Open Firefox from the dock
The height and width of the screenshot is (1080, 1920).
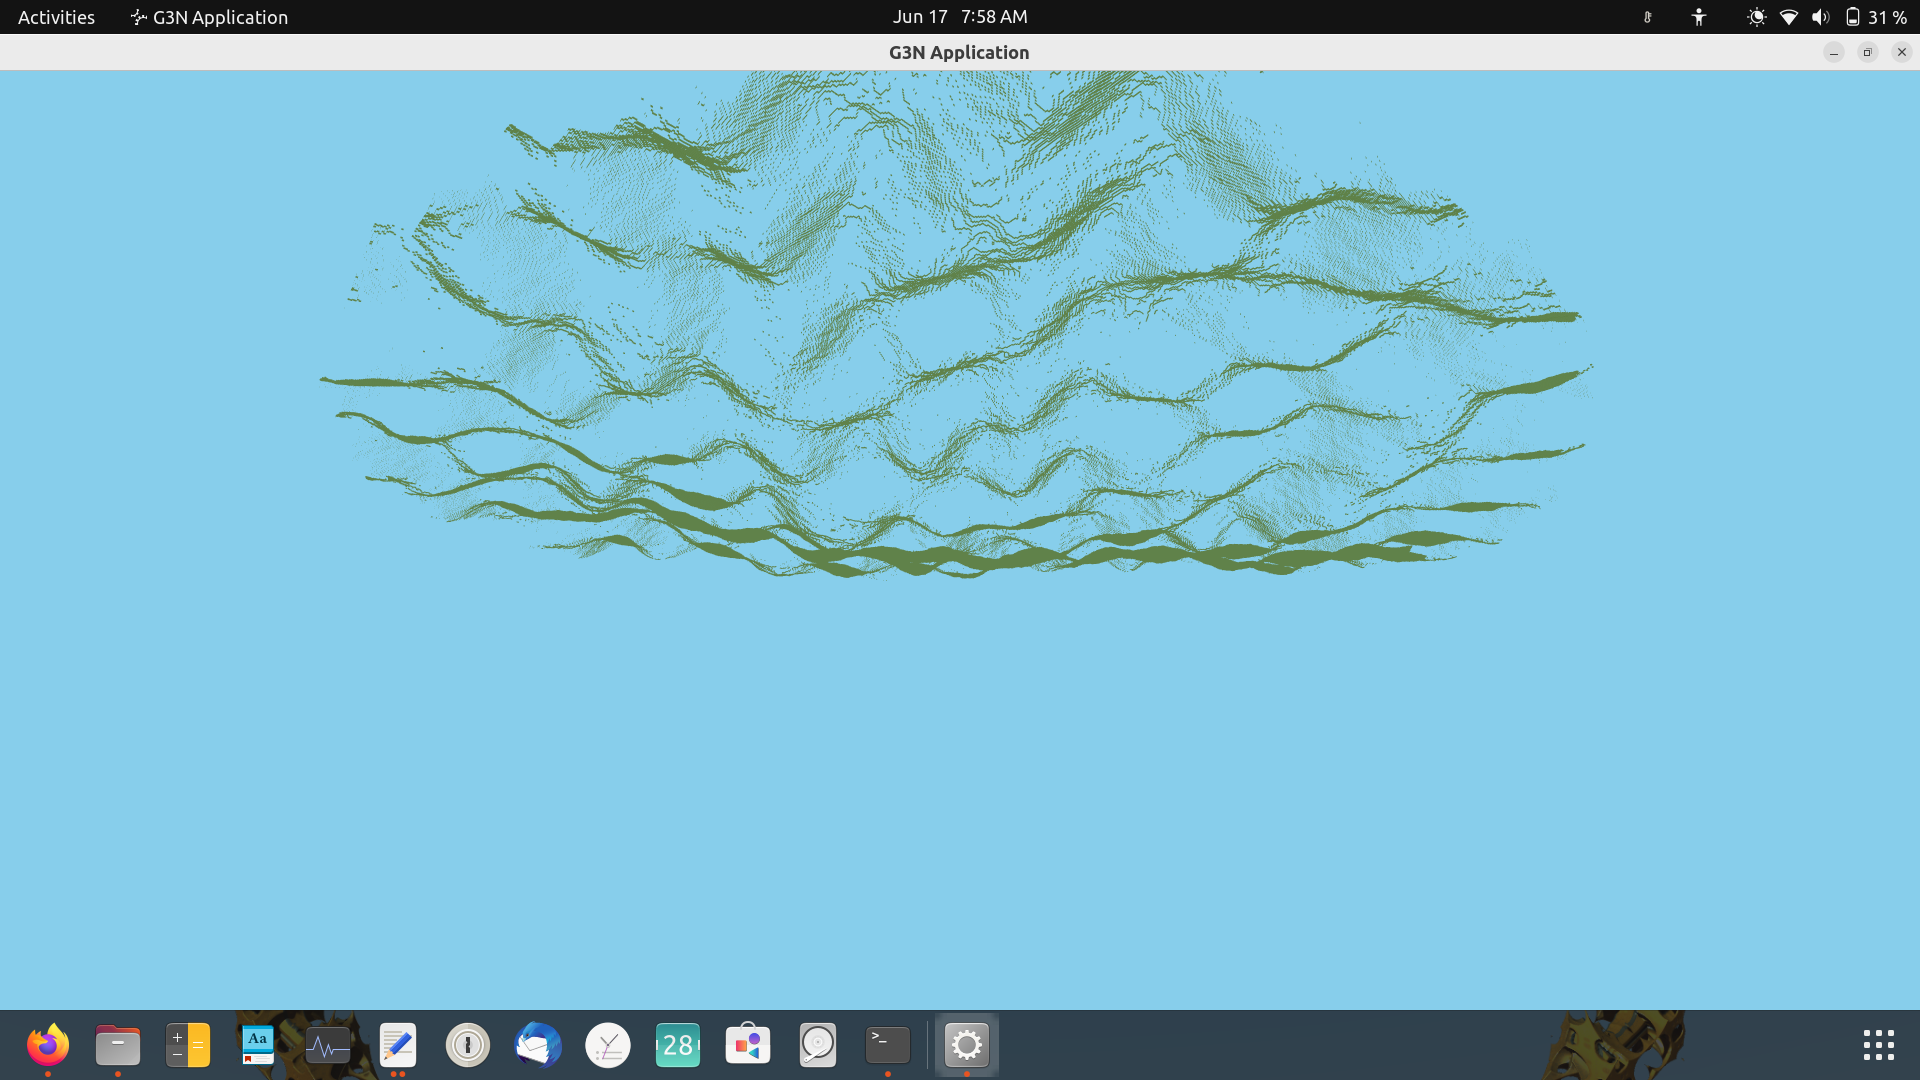click(47, 1046)
